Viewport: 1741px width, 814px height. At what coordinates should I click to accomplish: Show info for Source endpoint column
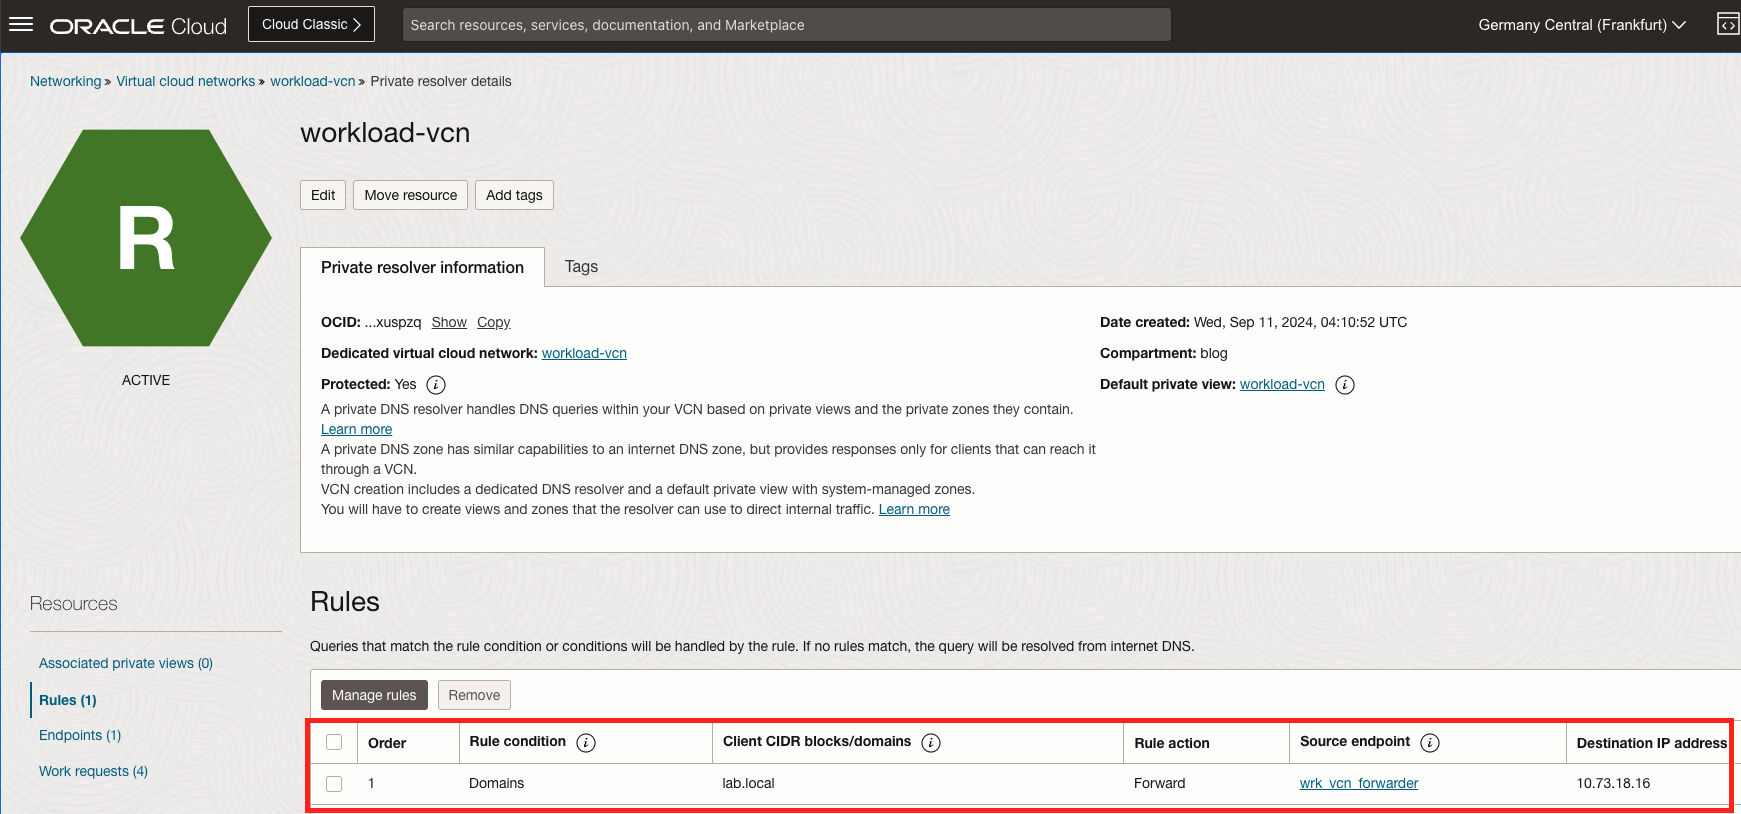coord(1430,743)
